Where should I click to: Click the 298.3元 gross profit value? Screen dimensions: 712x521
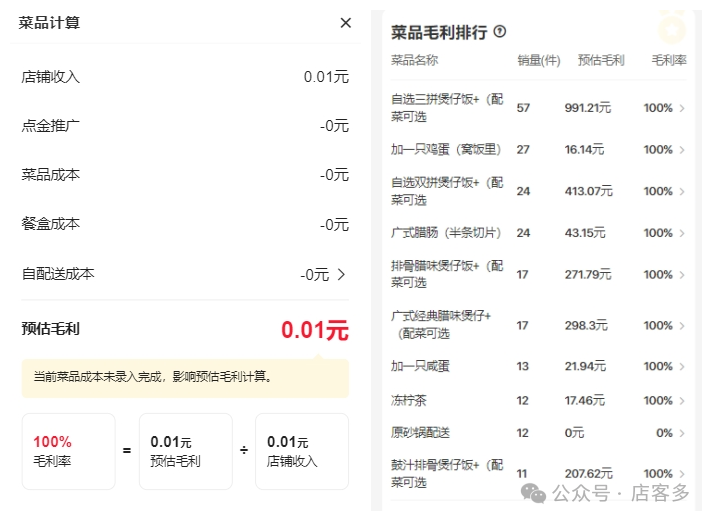[586, 326]
